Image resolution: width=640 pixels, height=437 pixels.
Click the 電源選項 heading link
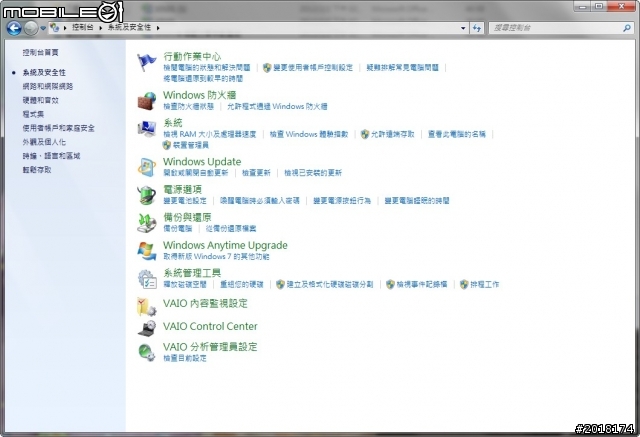[x=182, y=189]
